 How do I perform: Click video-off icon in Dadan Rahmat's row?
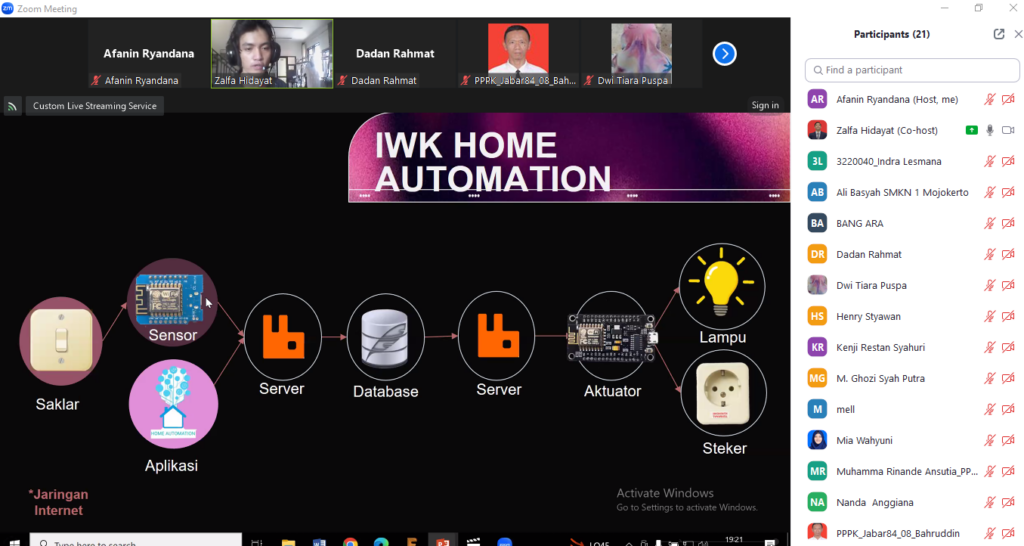tap(1008, 254)
